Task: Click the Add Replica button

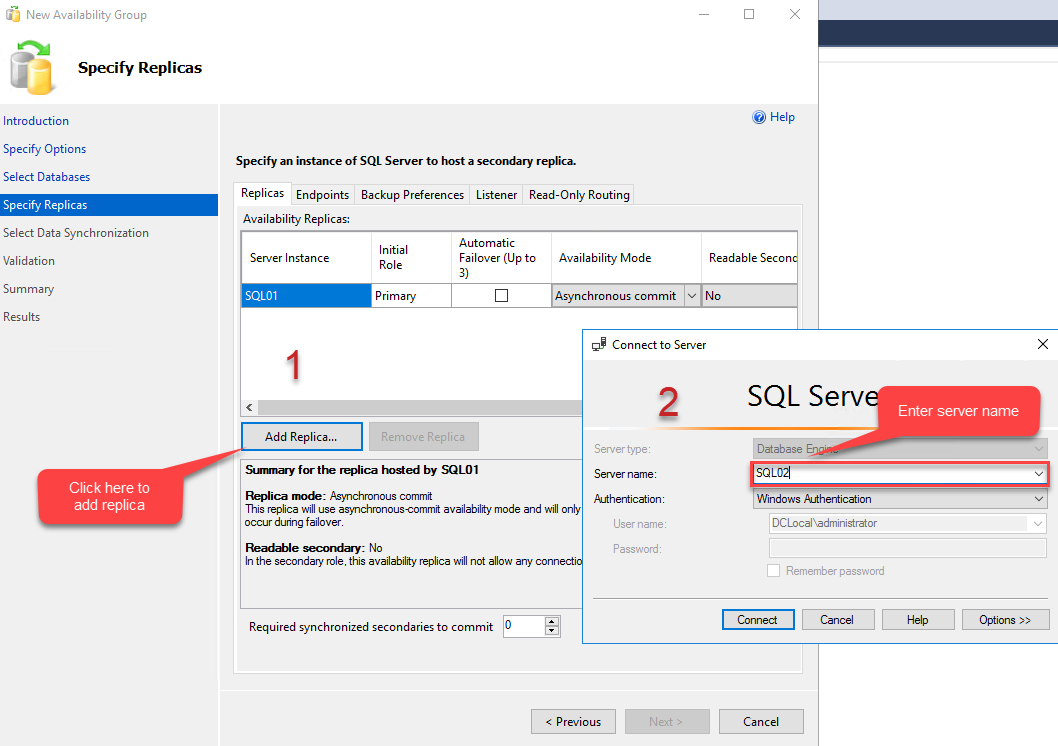Action: (x=301, y=436)
